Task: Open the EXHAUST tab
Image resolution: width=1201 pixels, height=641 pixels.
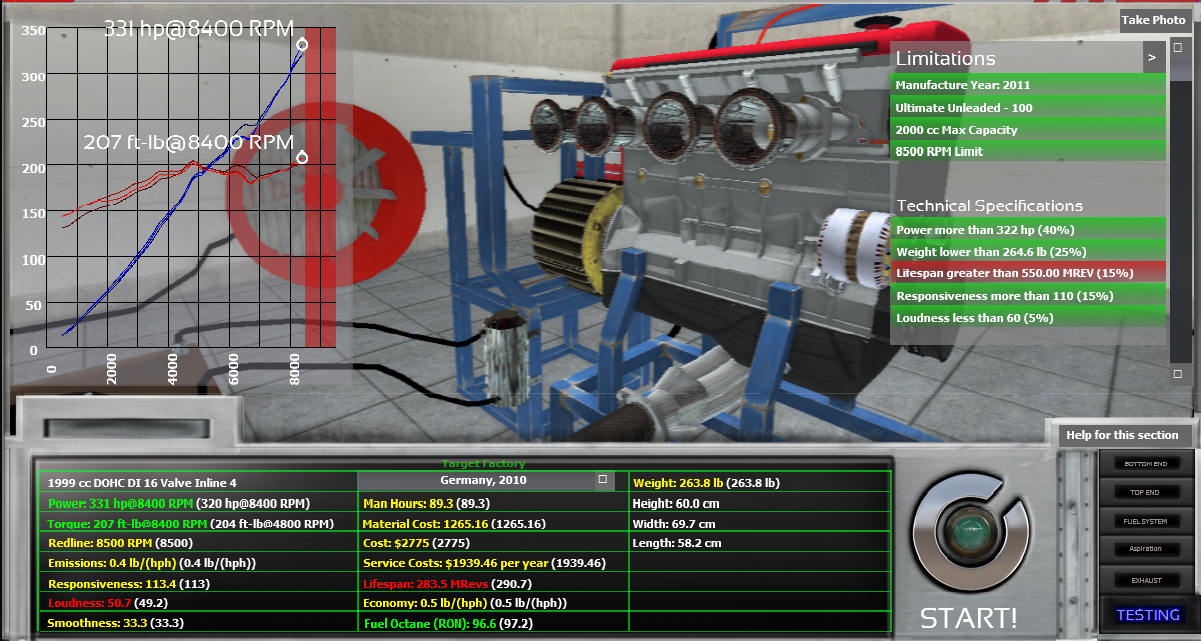Action: pyautogui.click(x=1145, y=579)
